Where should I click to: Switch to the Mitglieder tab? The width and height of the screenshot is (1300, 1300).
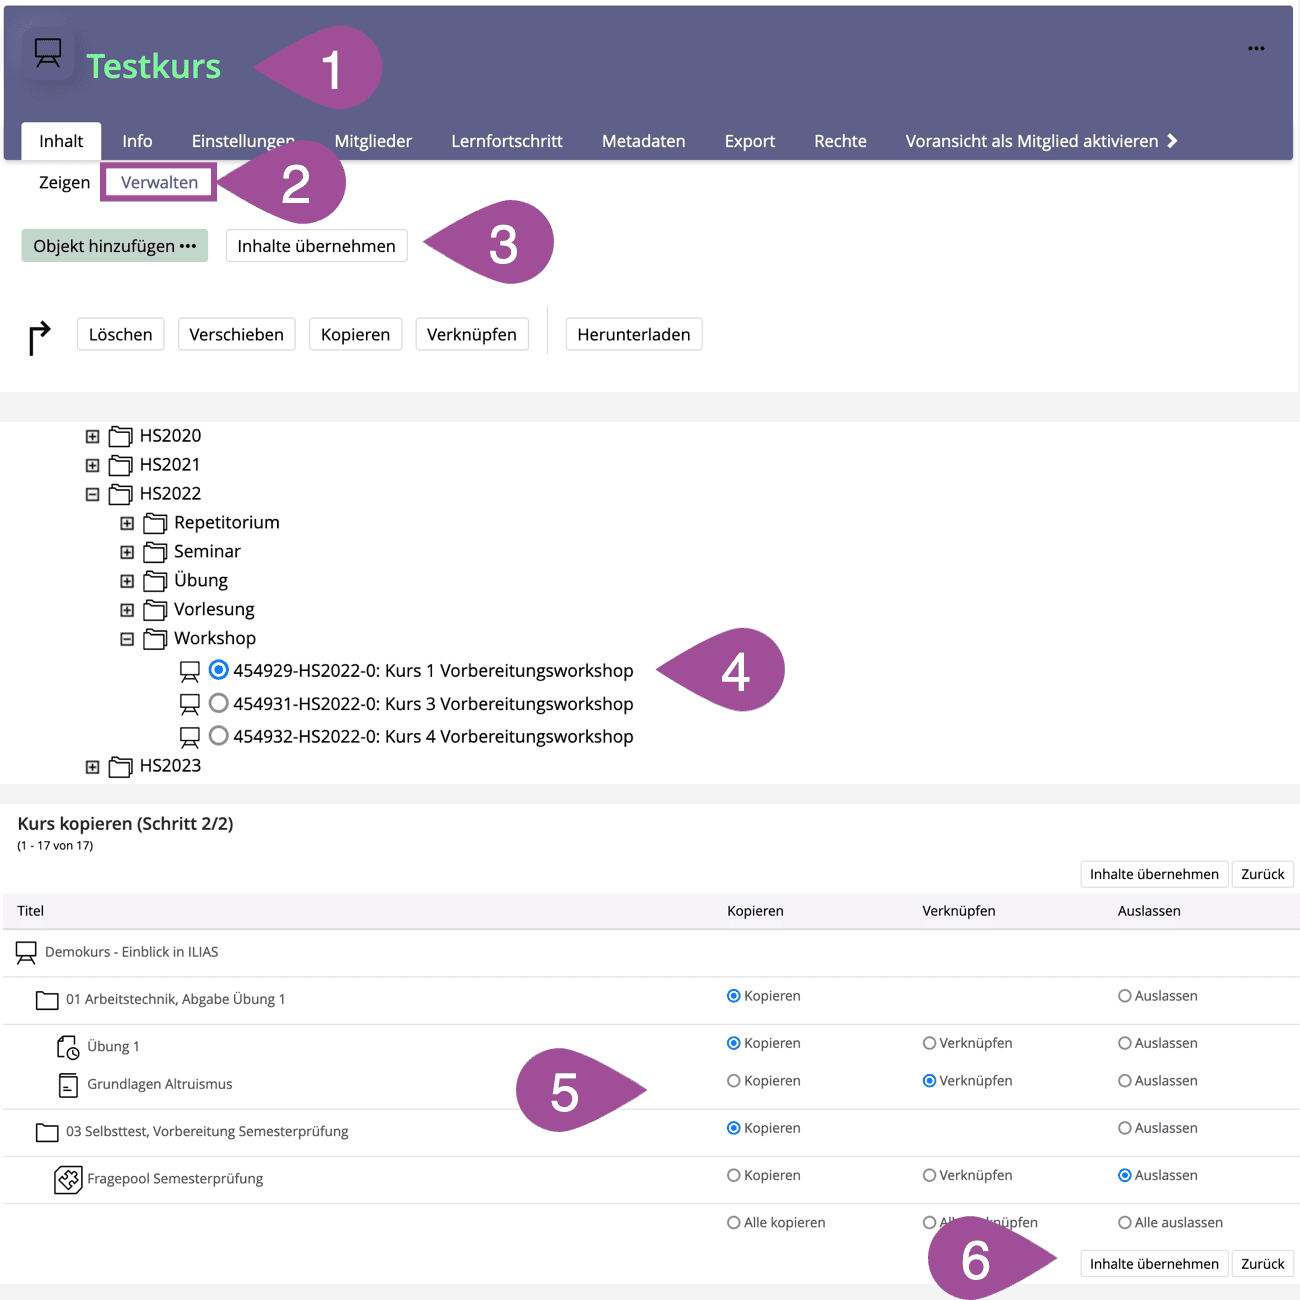[373, 141]
